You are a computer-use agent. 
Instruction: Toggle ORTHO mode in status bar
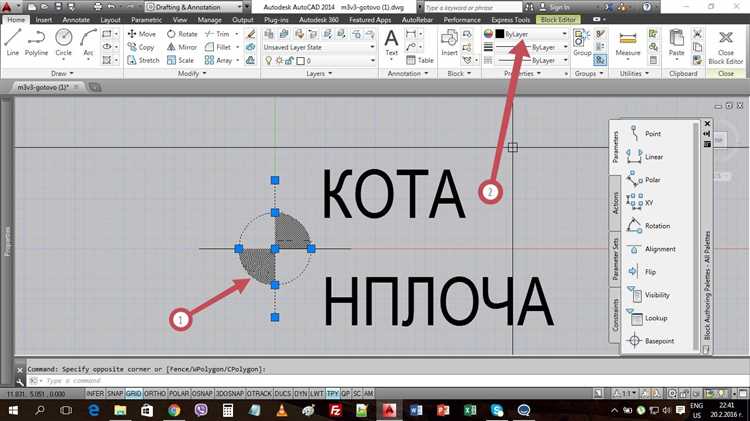tap(155, 393)
